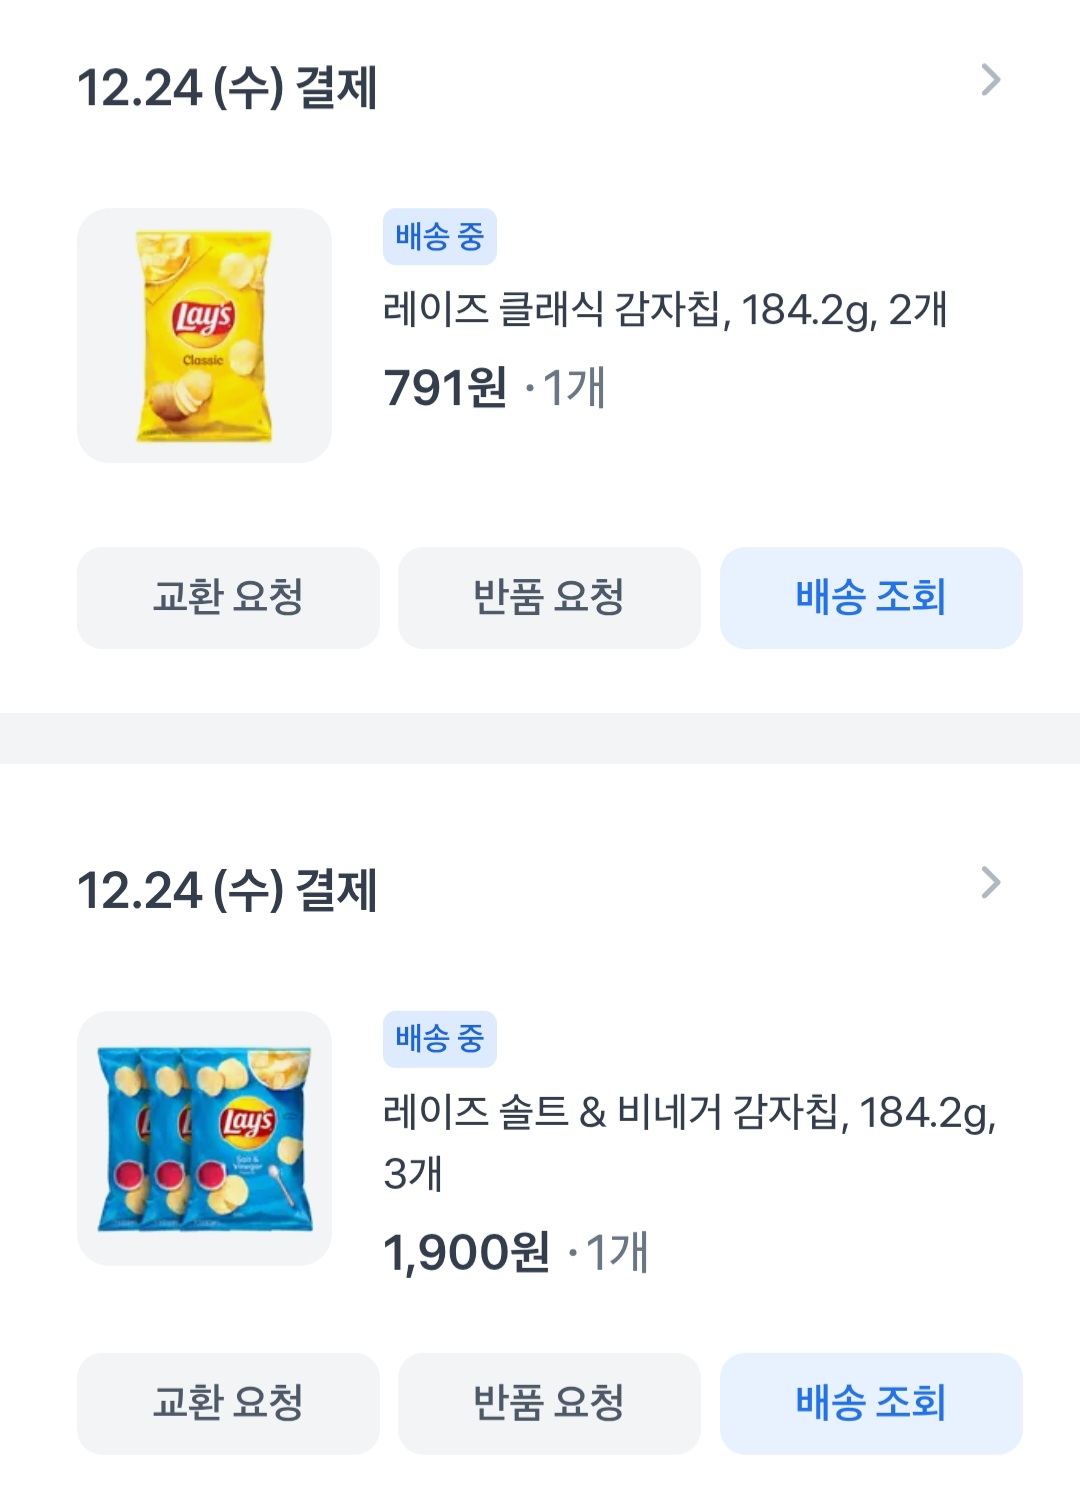Select the 791원 price text
This screenshot has height=1490, width=1080.
tap(446, 388)
